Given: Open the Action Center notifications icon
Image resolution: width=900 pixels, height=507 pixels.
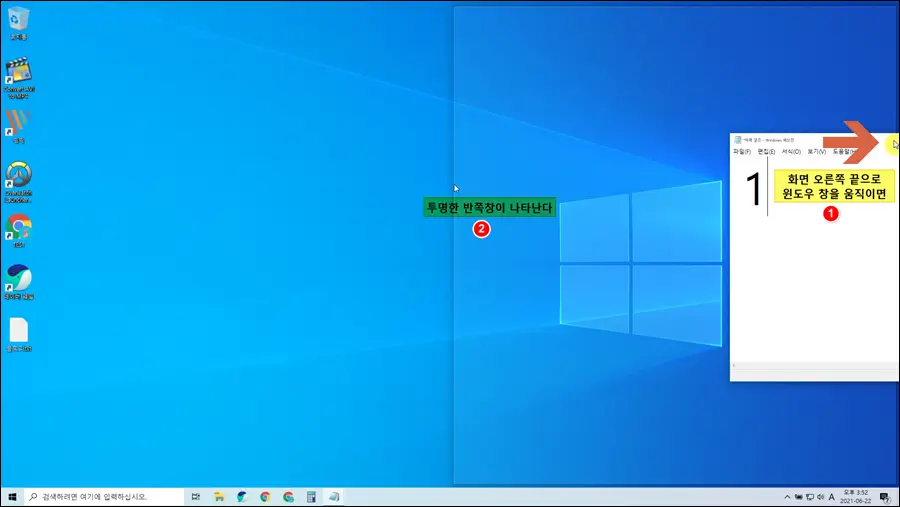Looking at the screenshot, I should click(x=885, y=497).
